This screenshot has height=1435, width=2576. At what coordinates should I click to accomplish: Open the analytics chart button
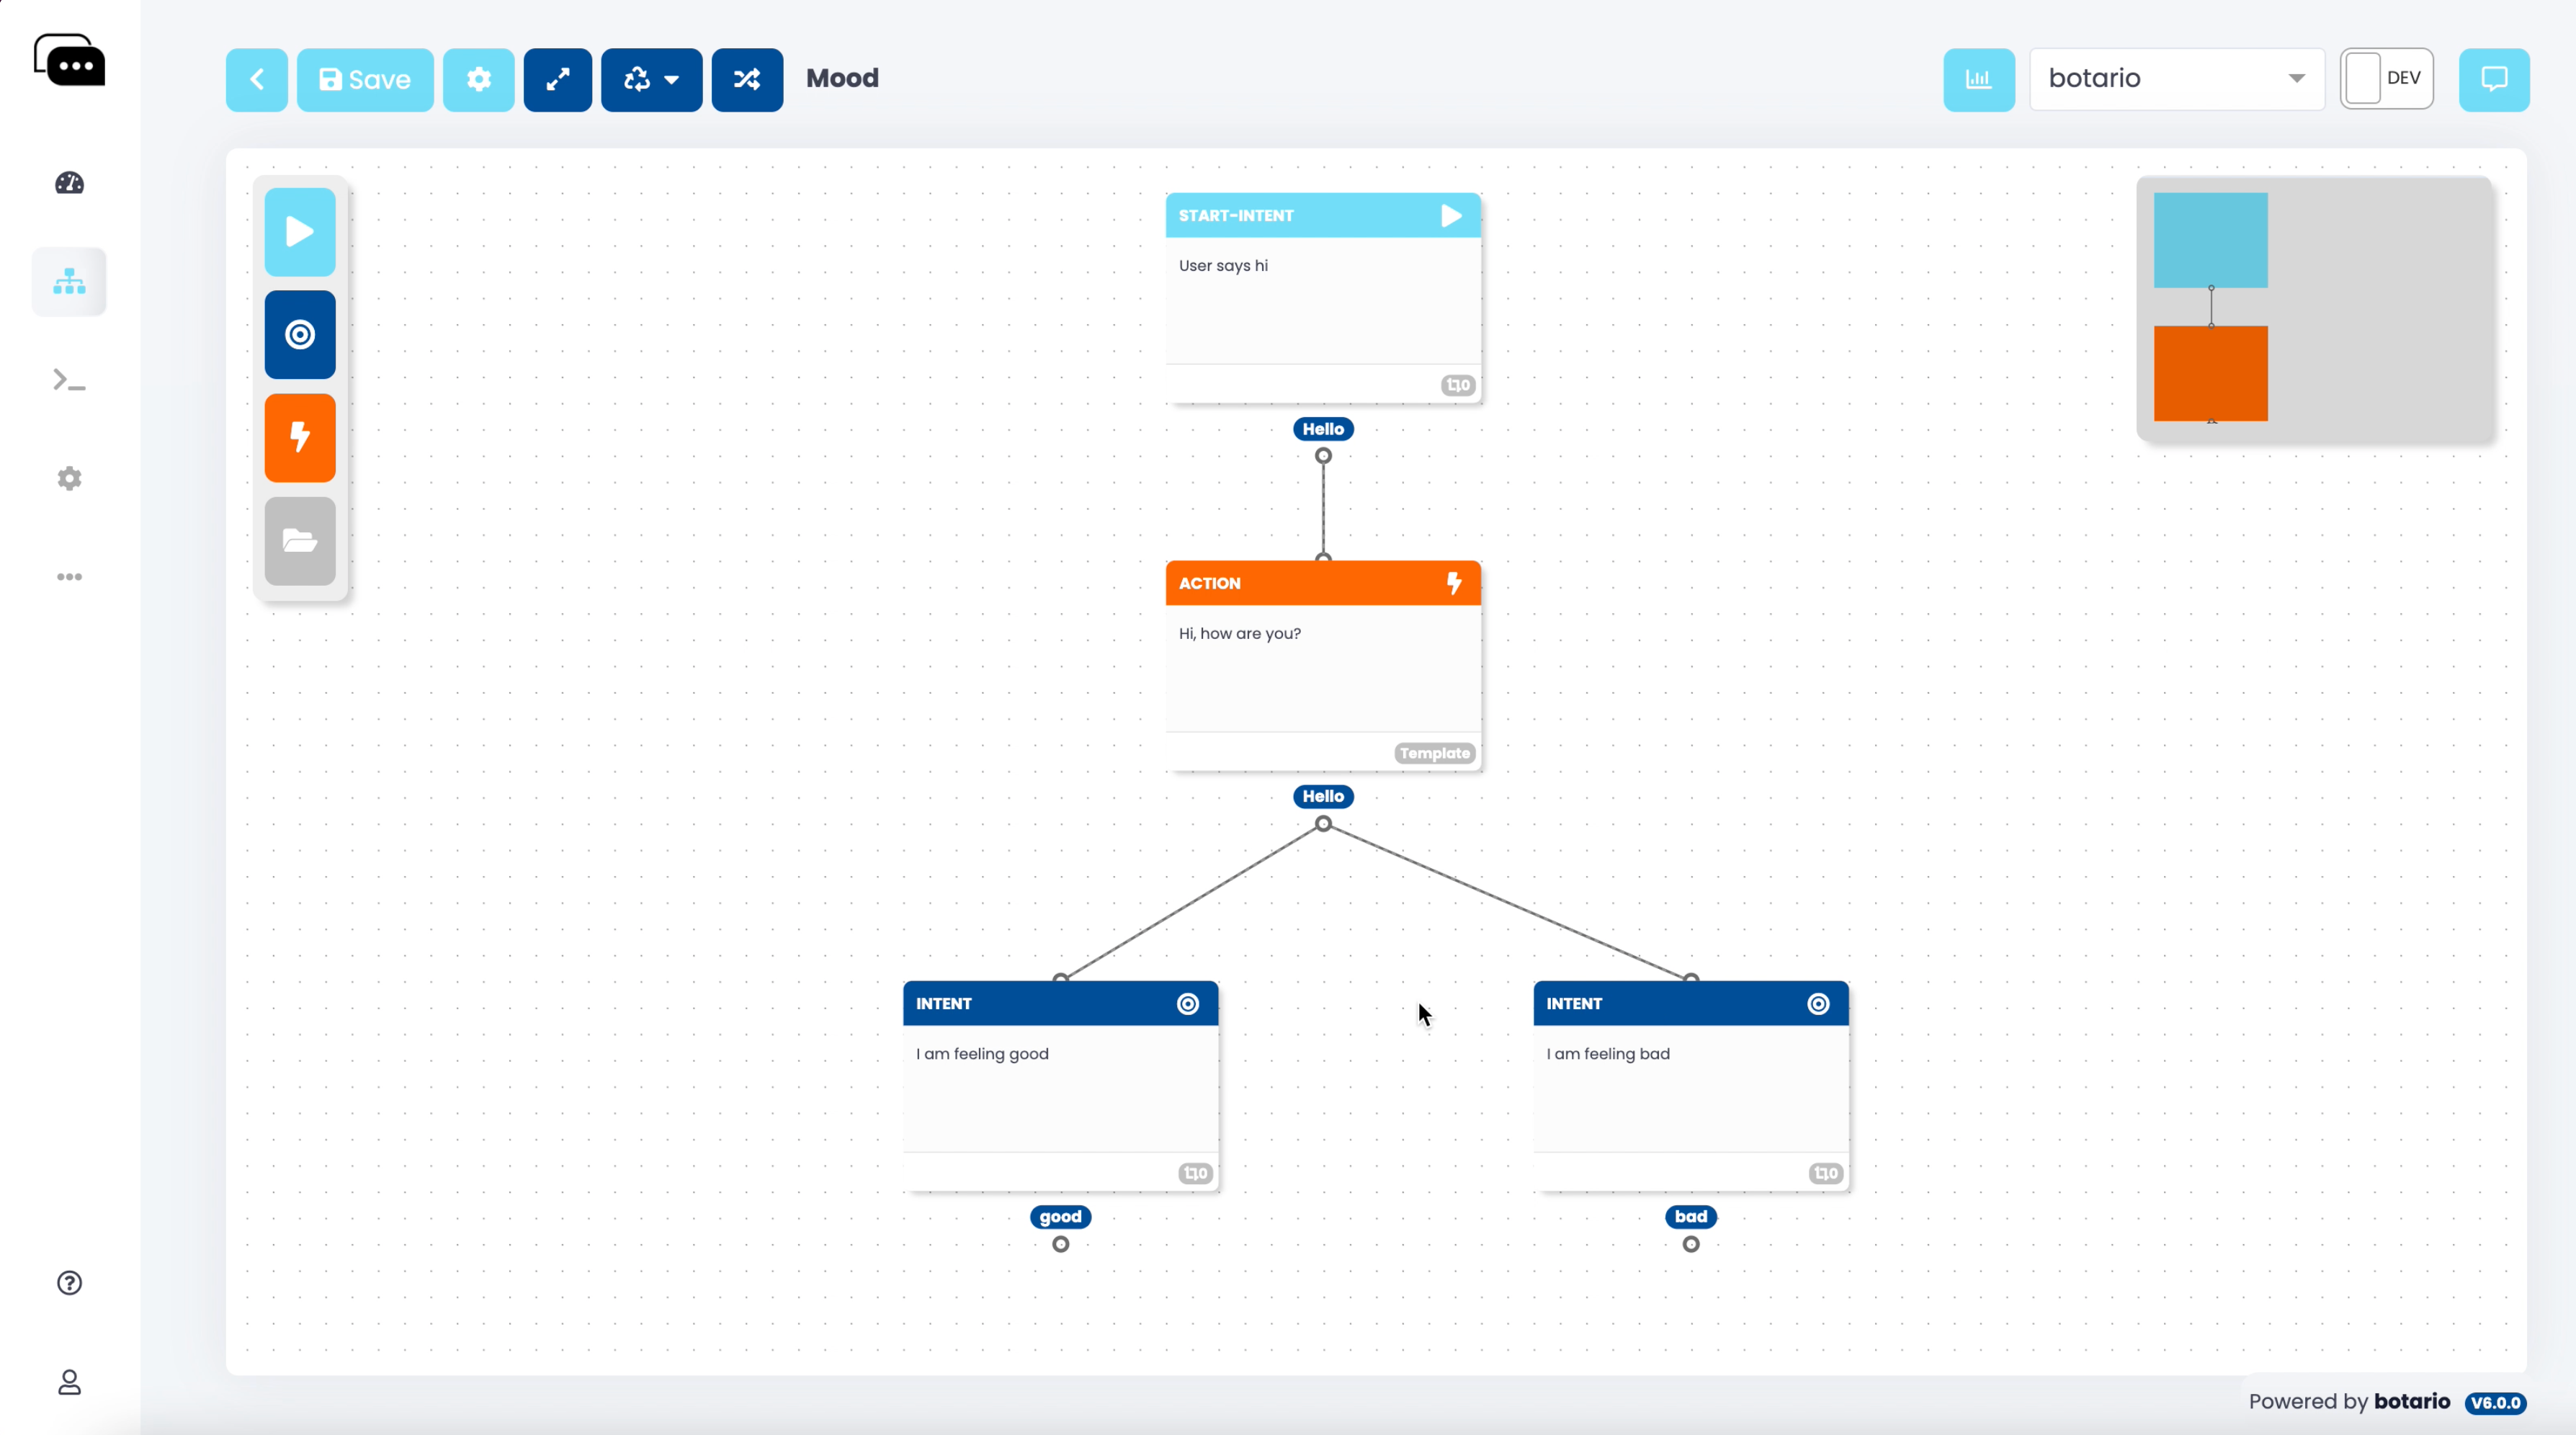click(x=1978, y=79)
